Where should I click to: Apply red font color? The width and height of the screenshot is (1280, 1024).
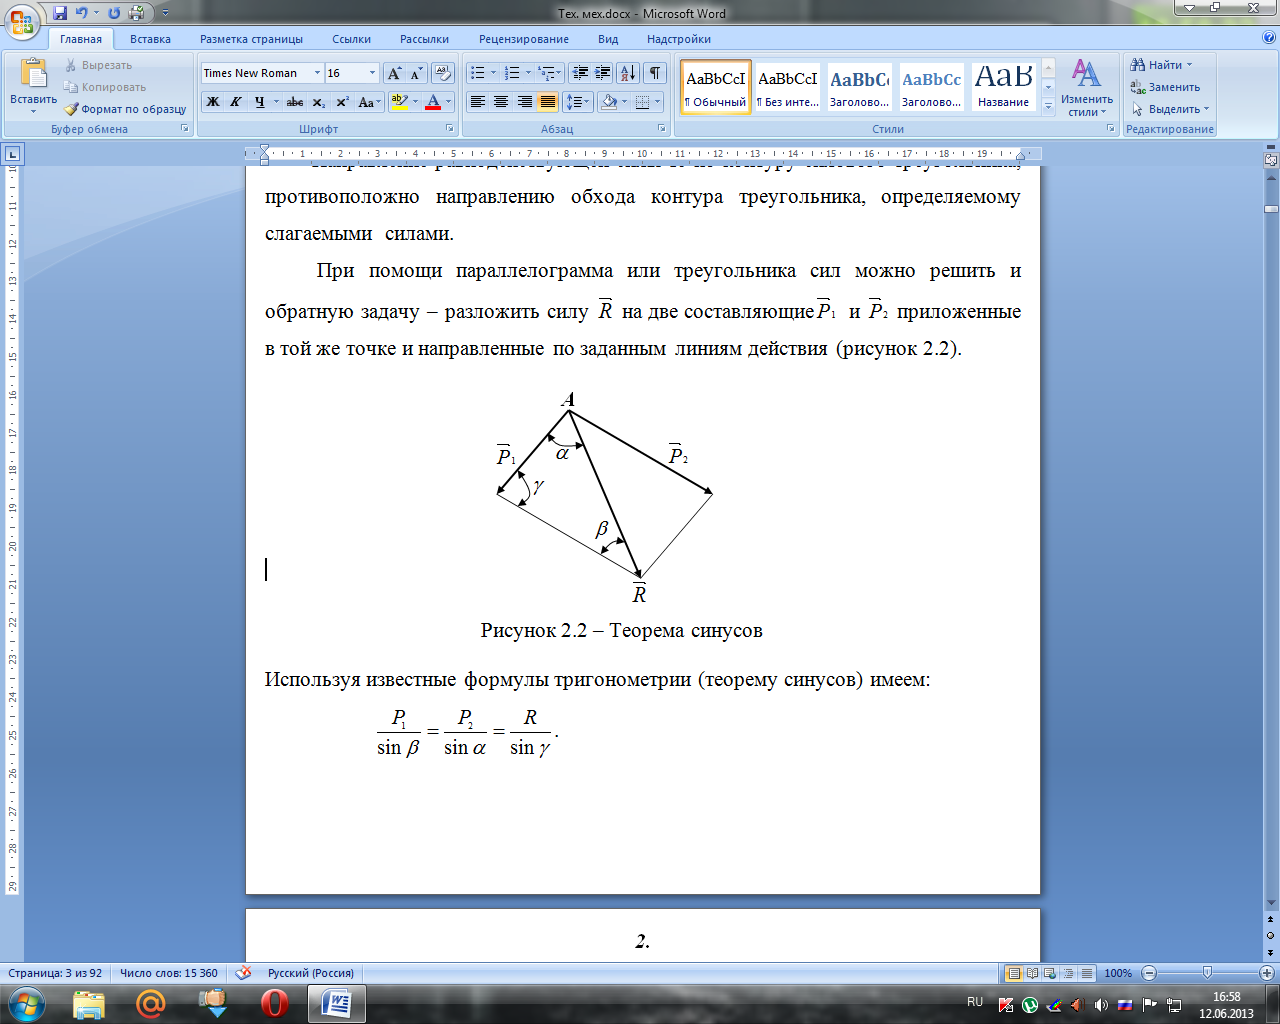coord(433,102)
